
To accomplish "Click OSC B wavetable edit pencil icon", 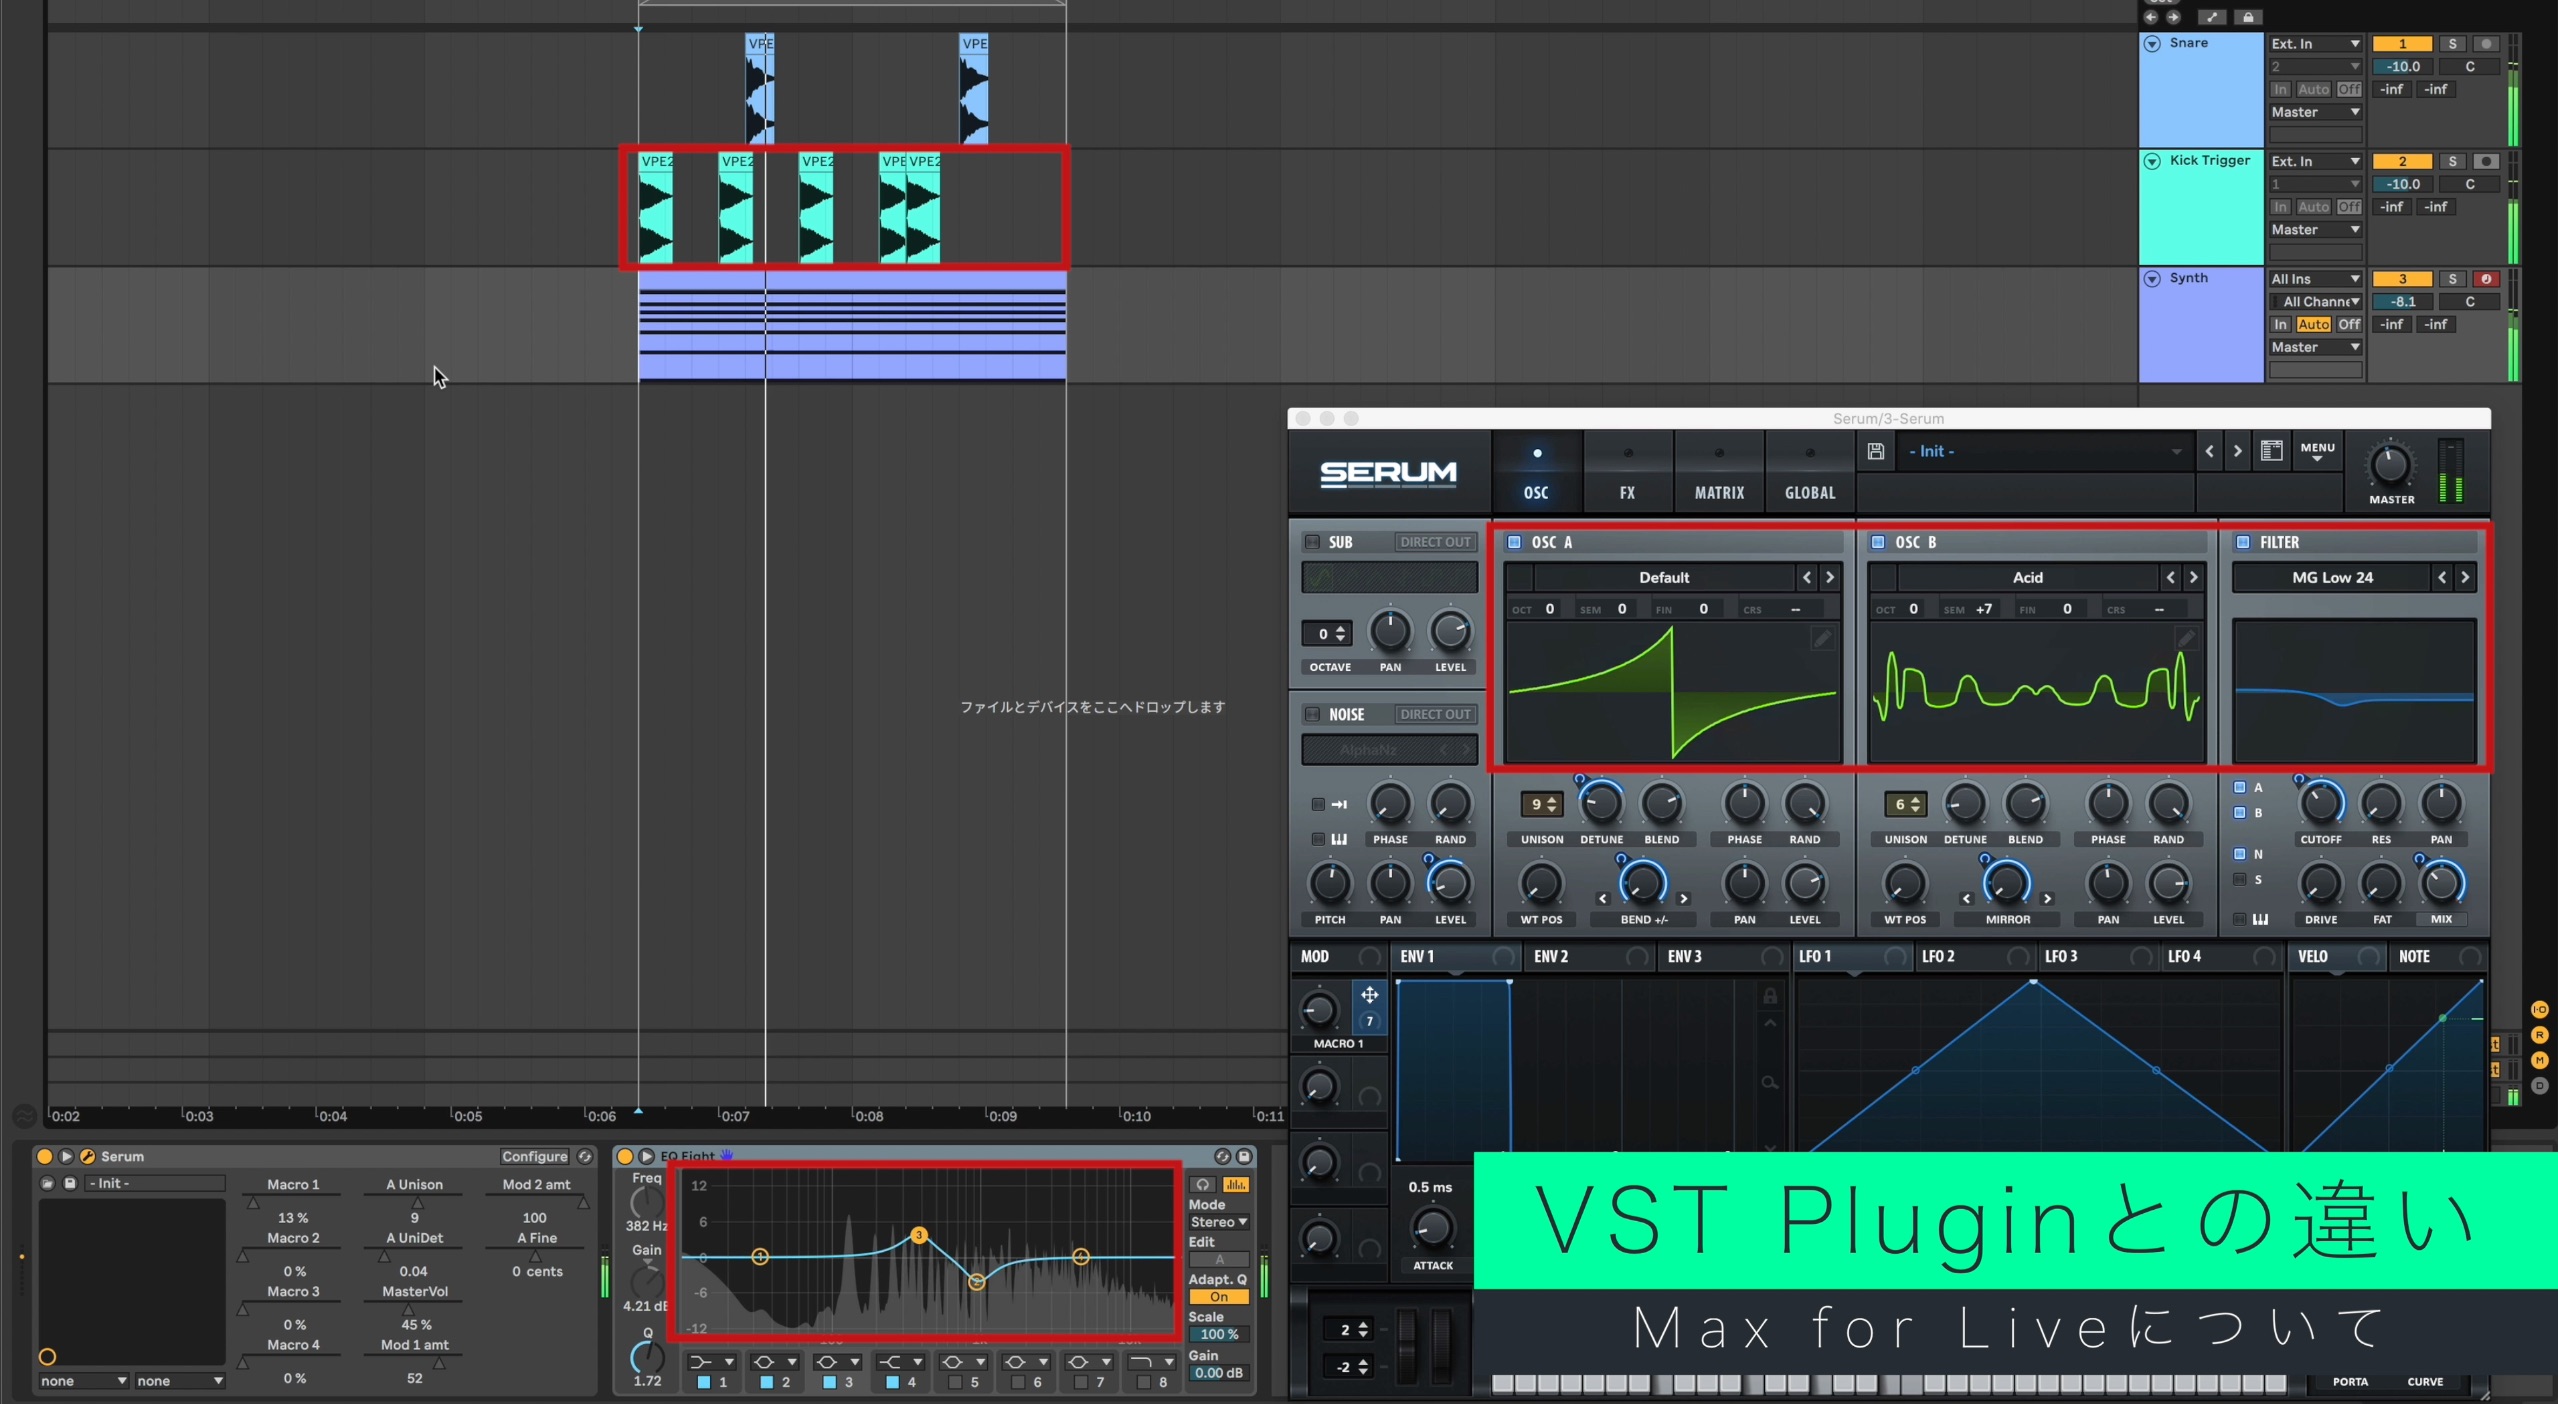I will [2186, 638].
